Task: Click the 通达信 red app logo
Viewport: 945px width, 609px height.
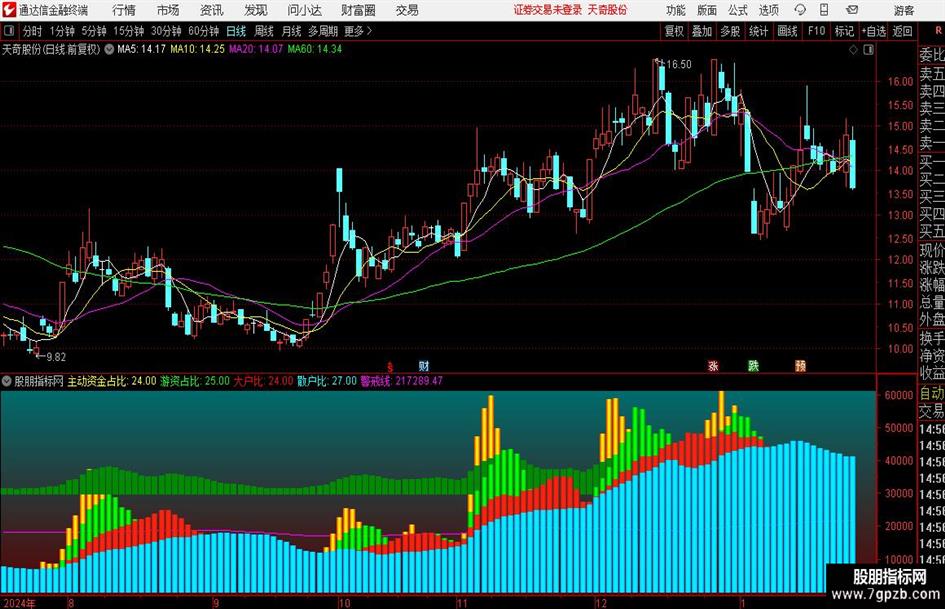Action: click(x=8, y=10)
